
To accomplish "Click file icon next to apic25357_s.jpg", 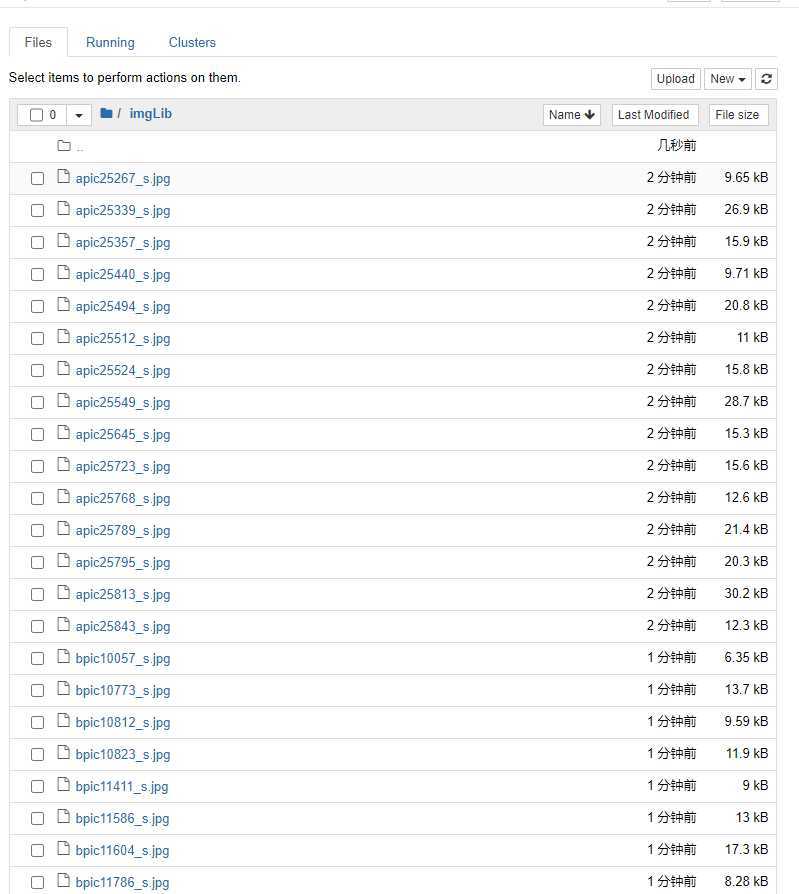I will [63, 241].
